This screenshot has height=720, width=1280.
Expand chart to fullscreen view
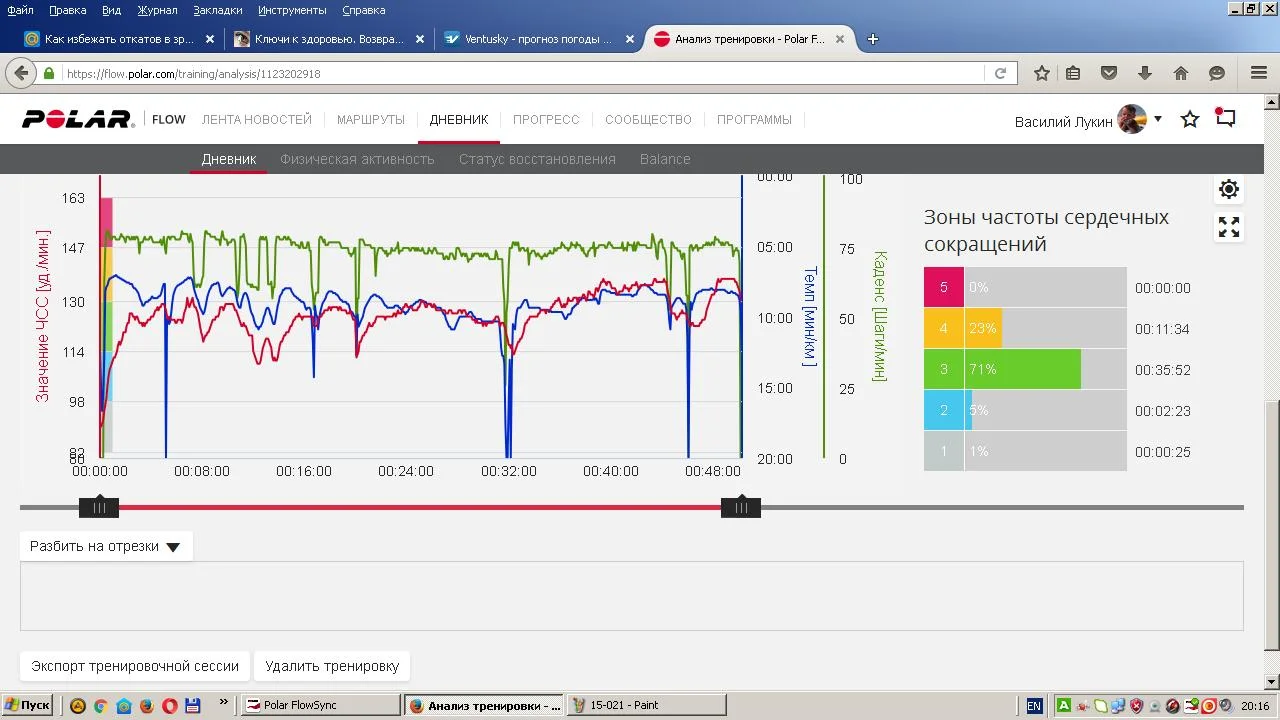[x=1229, y=228]
